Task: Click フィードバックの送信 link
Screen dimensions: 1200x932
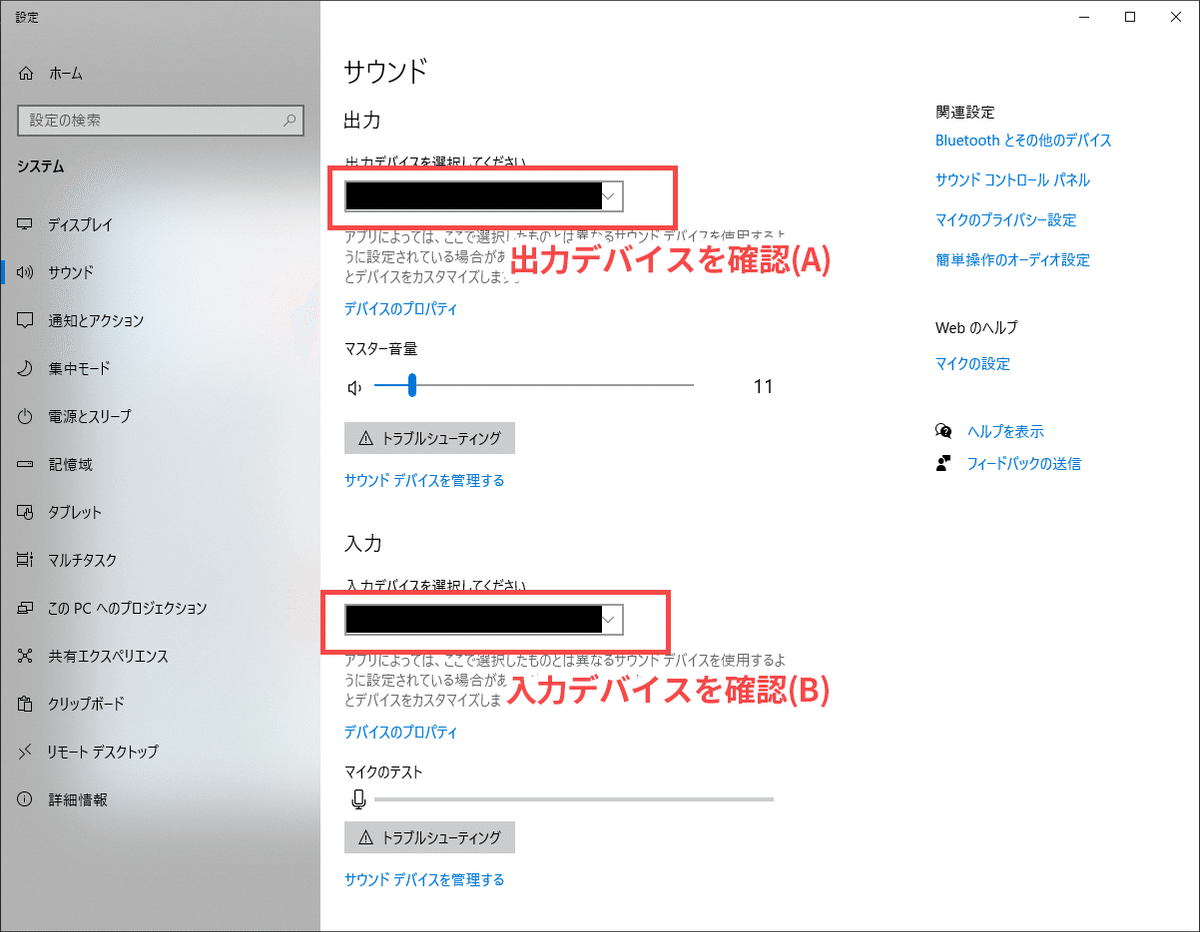Action: tap(1023, 464)
